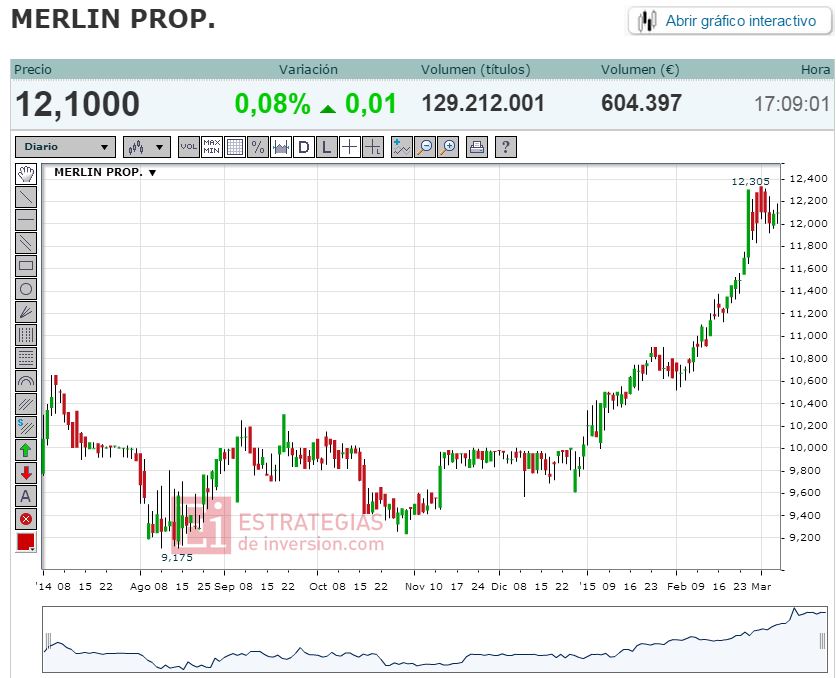Expand the MERLIN PROP. series menu
Viewport: 836px width, 678px height.
tap(105, 172)
